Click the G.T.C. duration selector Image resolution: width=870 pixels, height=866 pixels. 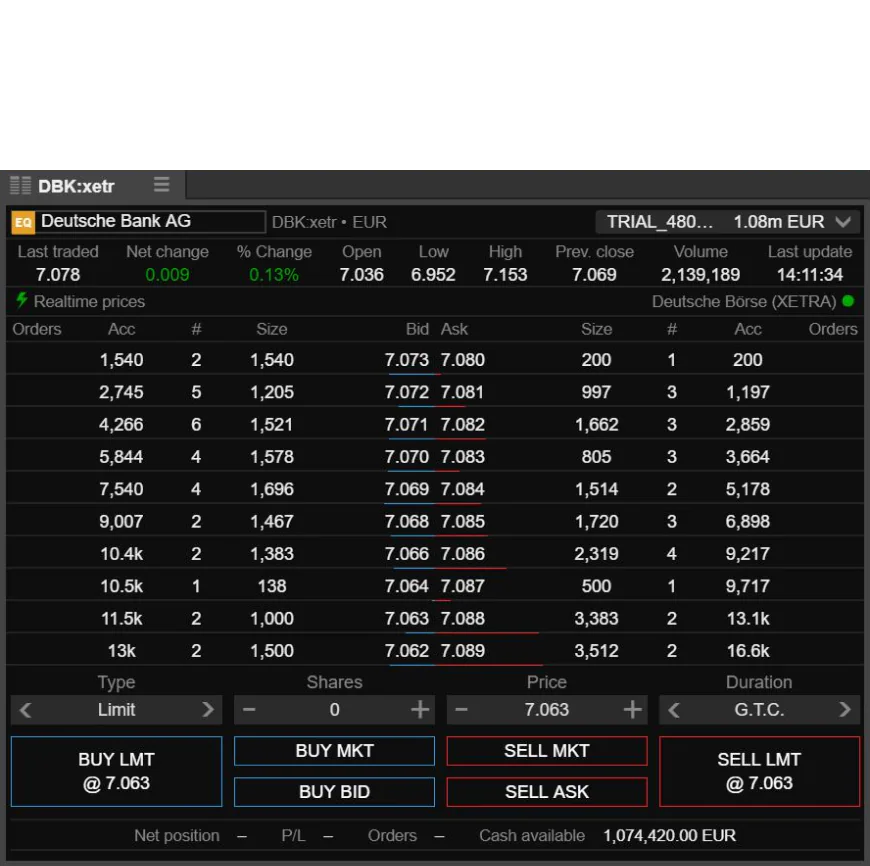[760, 710]
